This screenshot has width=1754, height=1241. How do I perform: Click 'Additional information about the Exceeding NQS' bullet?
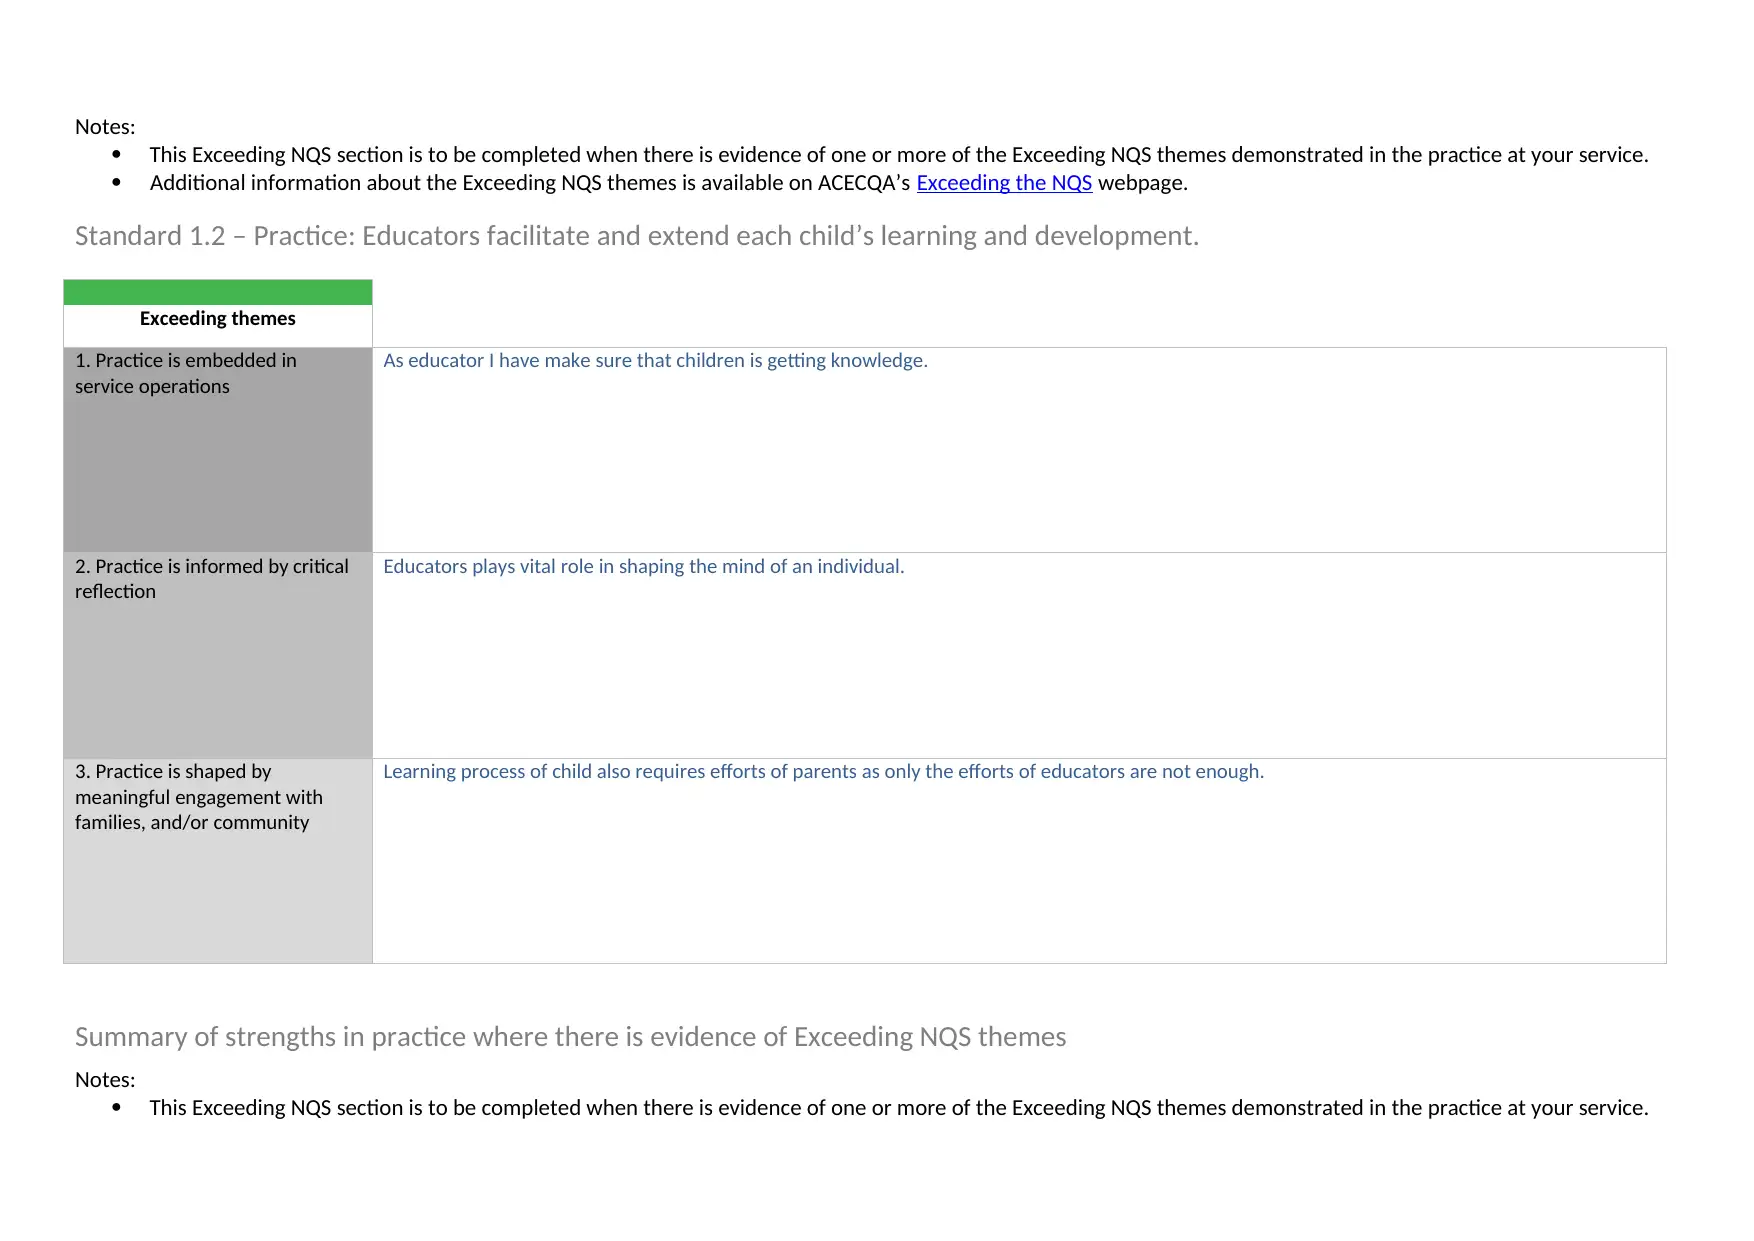(669, 183)
